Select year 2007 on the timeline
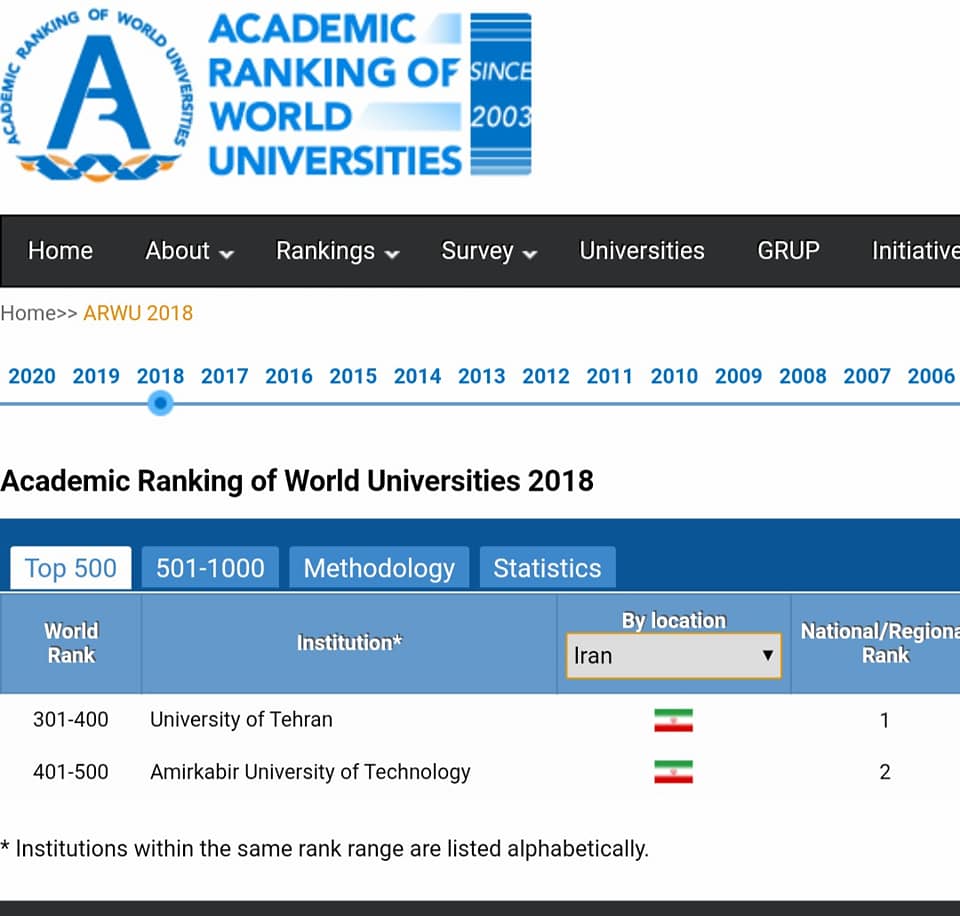Image resolution: width=960 pixels, height=916 pixels. (x=867, y=375)
